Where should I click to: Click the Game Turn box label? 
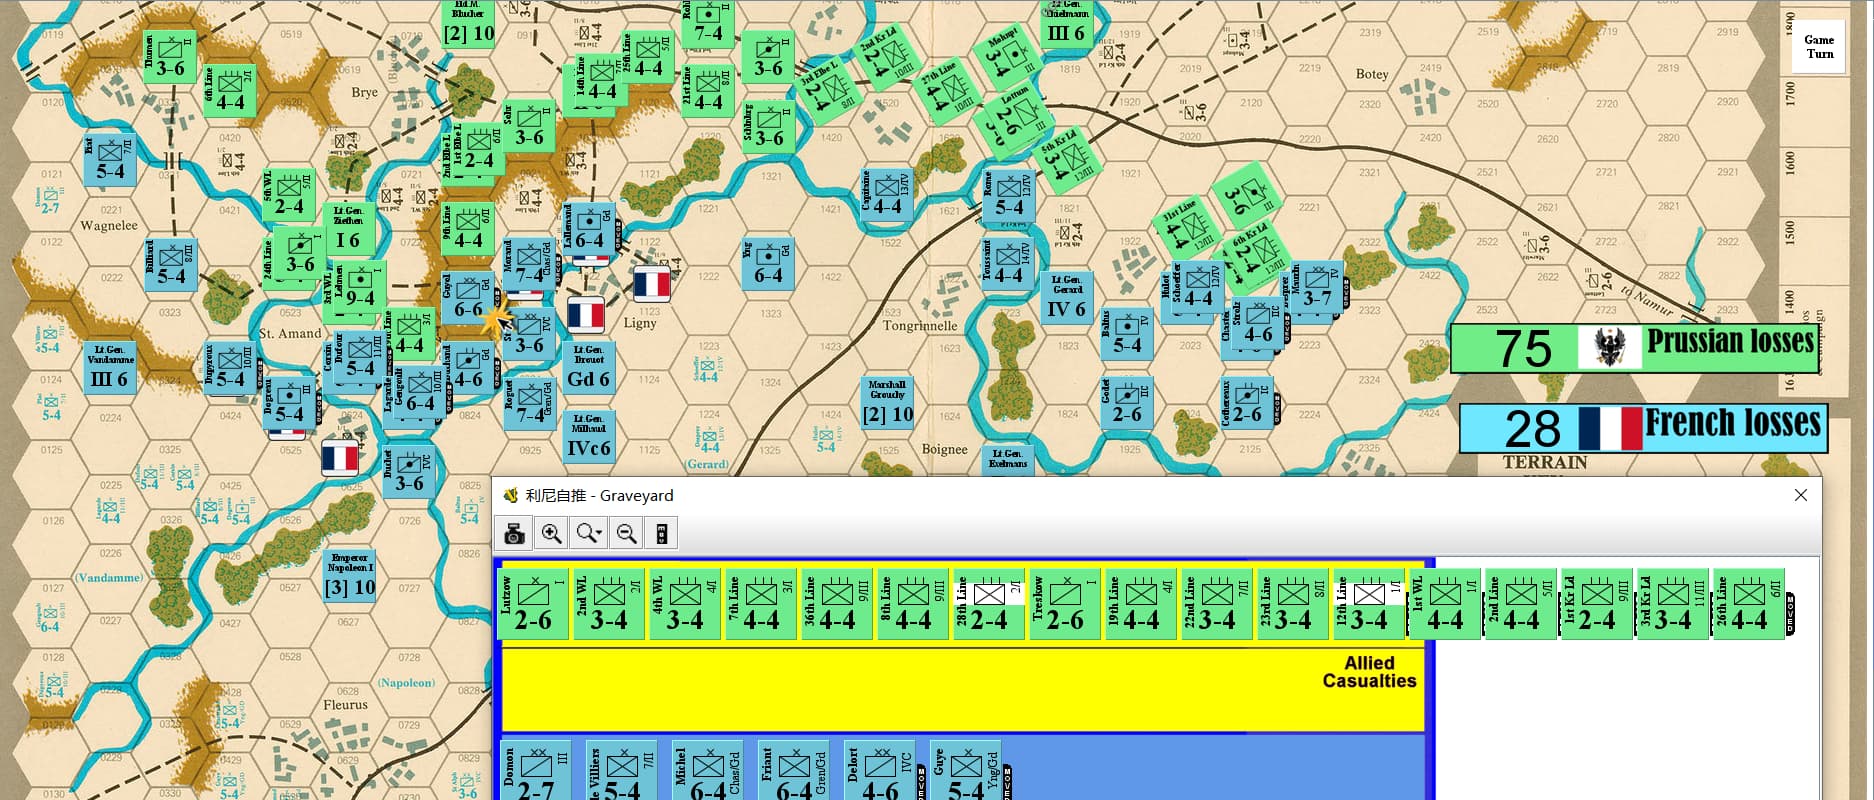(1819, 47)
